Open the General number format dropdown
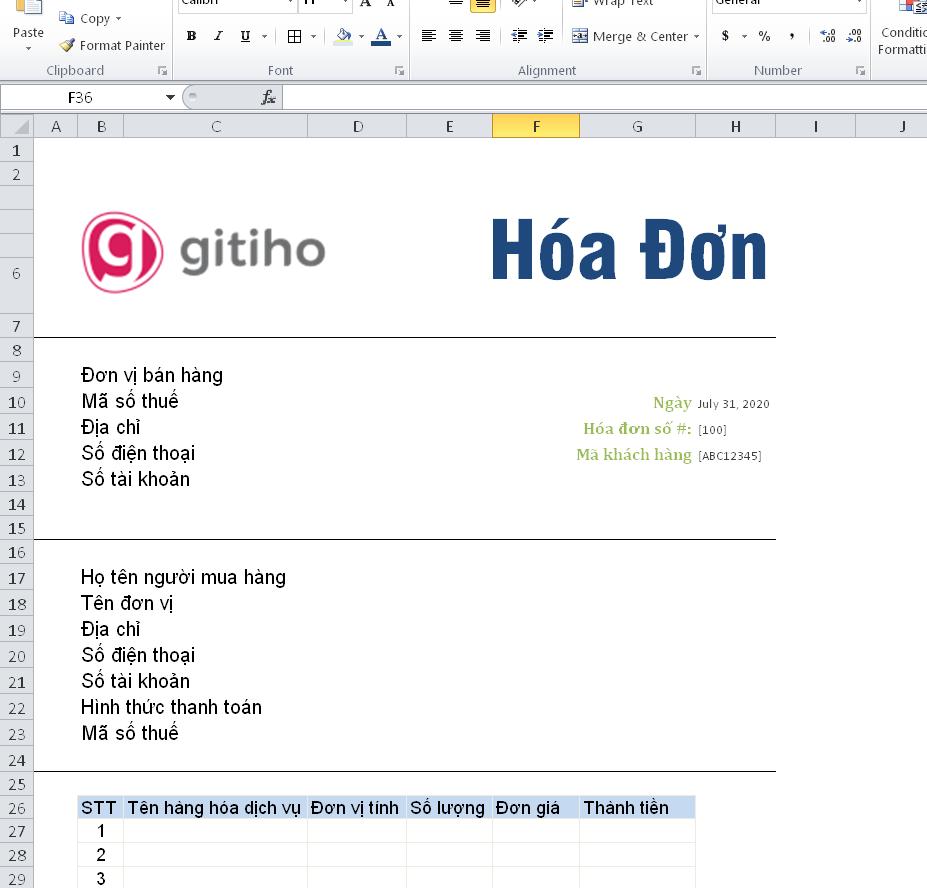Image resolution: width=927 pixels, height=888 pixels. 858,5
